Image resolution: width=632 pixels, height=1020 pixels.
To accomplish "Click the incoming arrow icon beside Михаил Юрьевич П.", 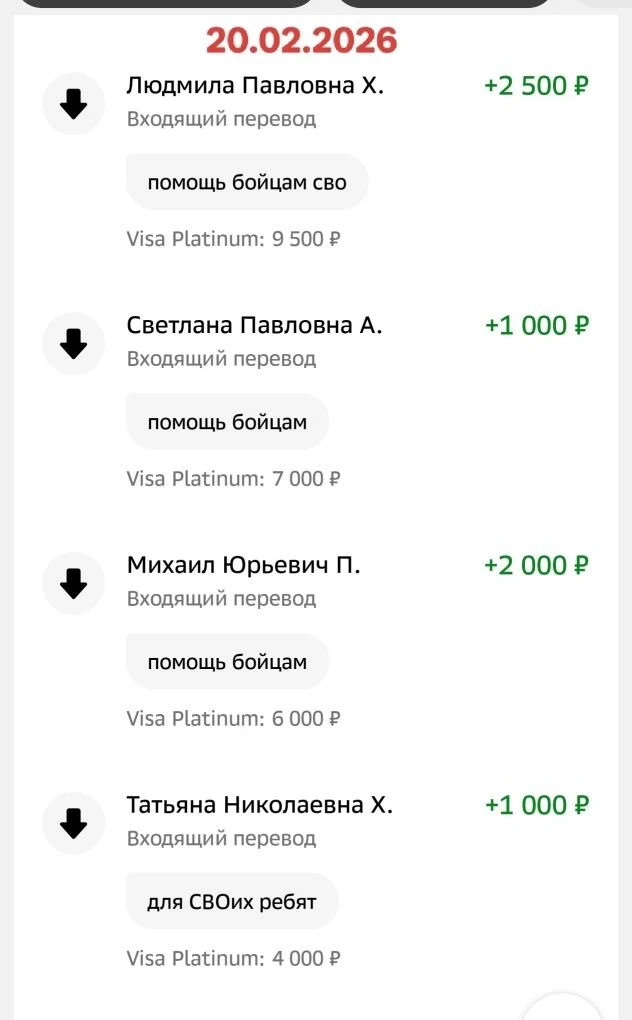I will pos(74,583).
